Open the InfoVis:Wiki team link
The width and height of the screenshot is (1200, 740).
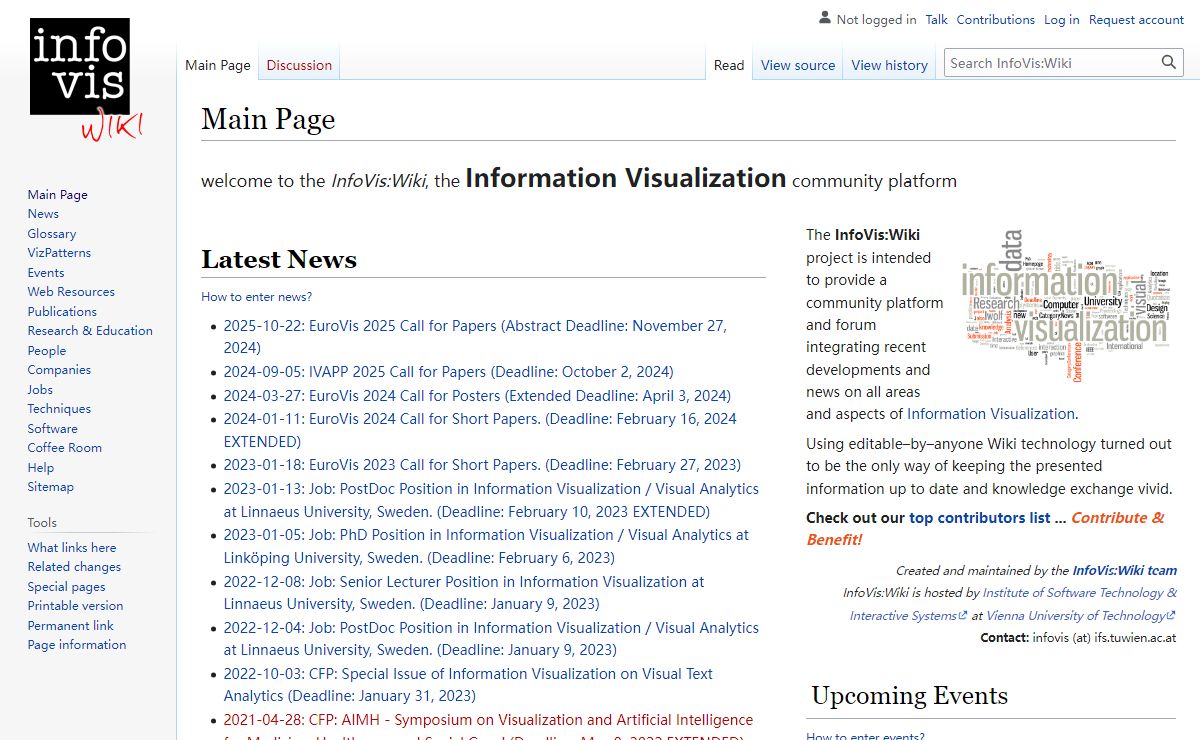click(1124, 571)
